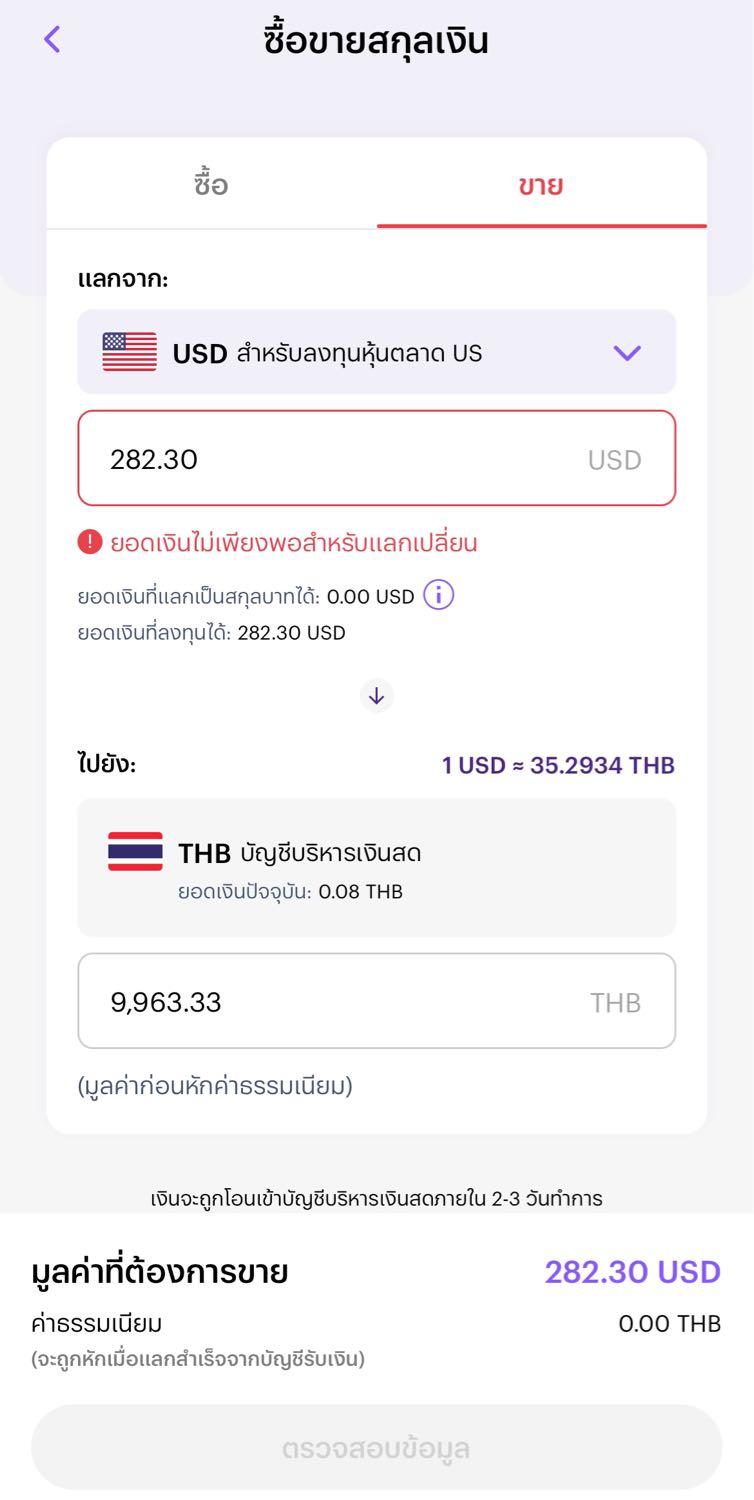This screenshot has width=754, height=1500.
Task: Expand the USD currency dropdown chevron
Action: pyautogui.click(x=627, y=352)
